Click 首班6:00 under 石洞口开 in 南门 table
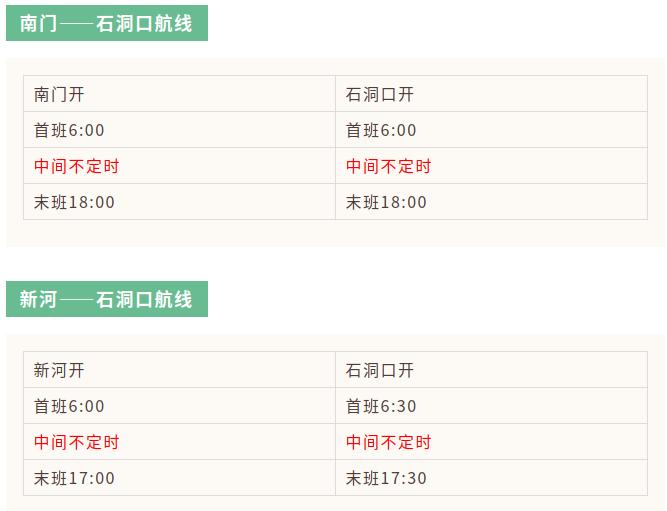667x511 pixels. [381, 131]
